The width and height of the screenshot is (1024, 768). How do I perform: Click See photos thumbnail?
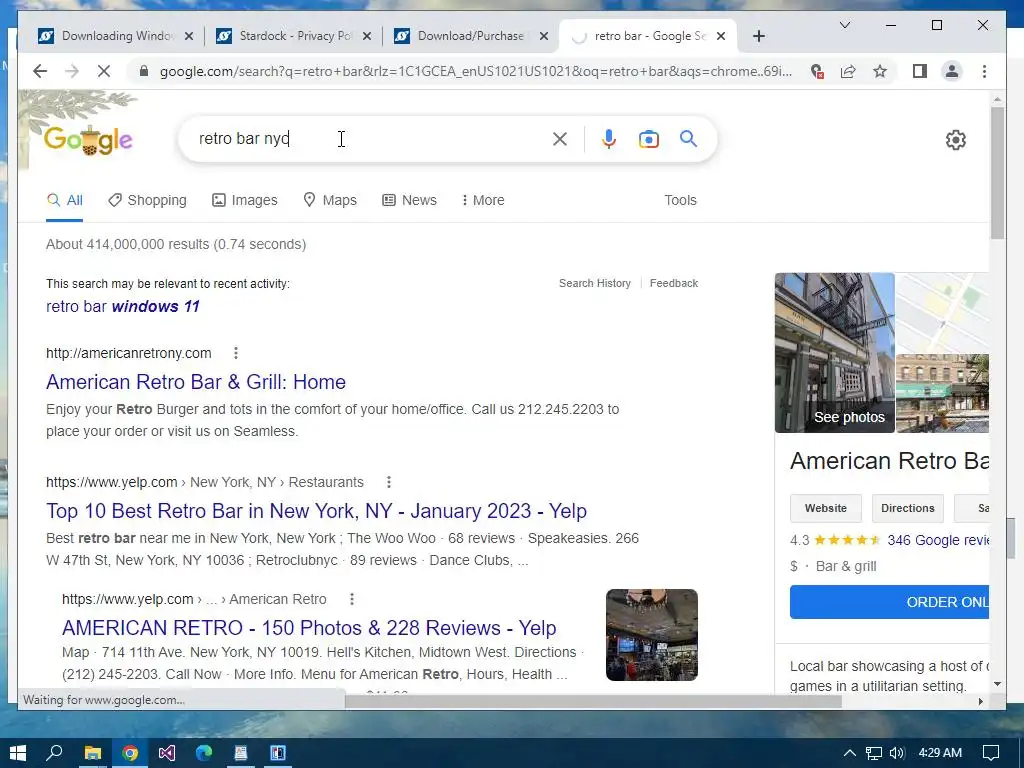click(835, 353)
